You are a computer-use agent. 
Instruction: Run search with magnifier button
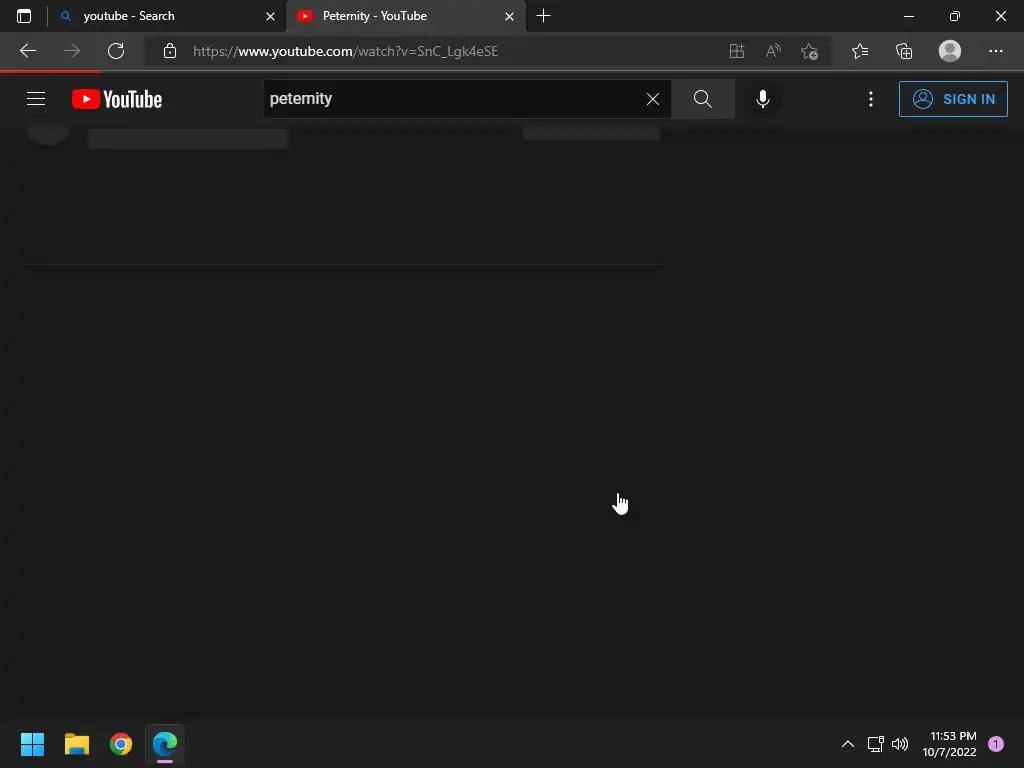tap(703, 99)
